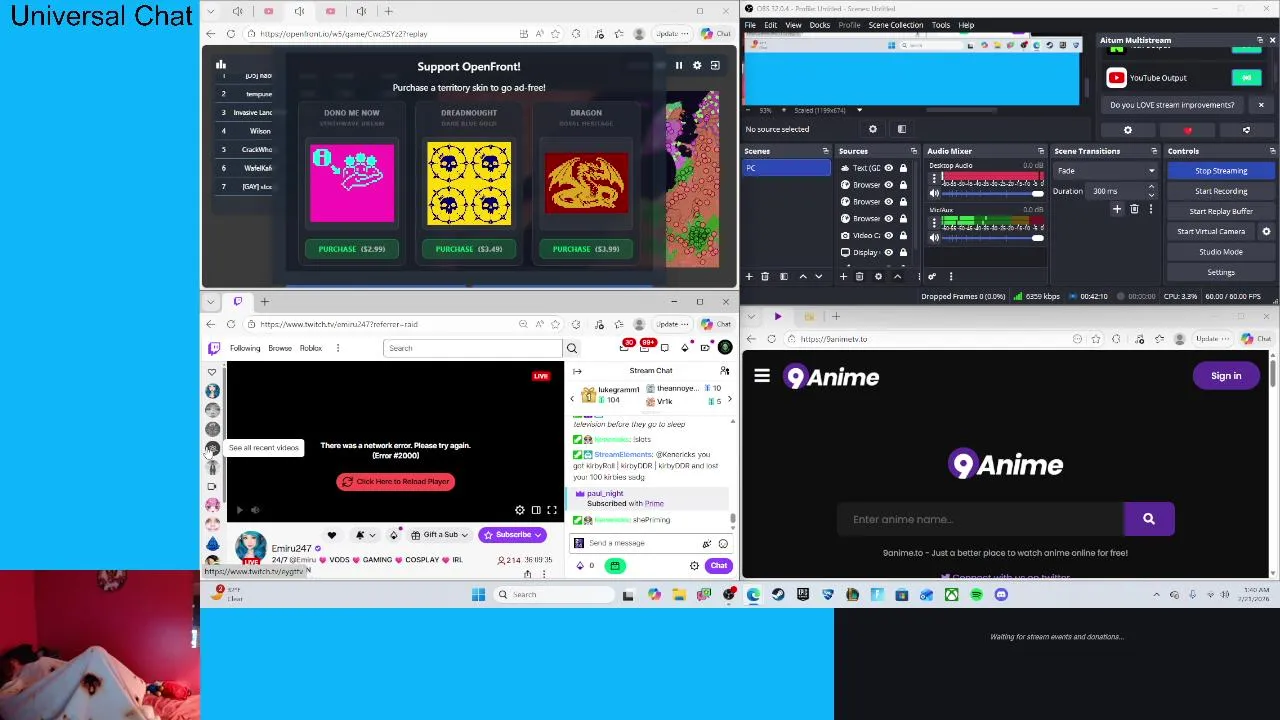Open the notification bell dropdown for Emiru247

click(365, 535)
